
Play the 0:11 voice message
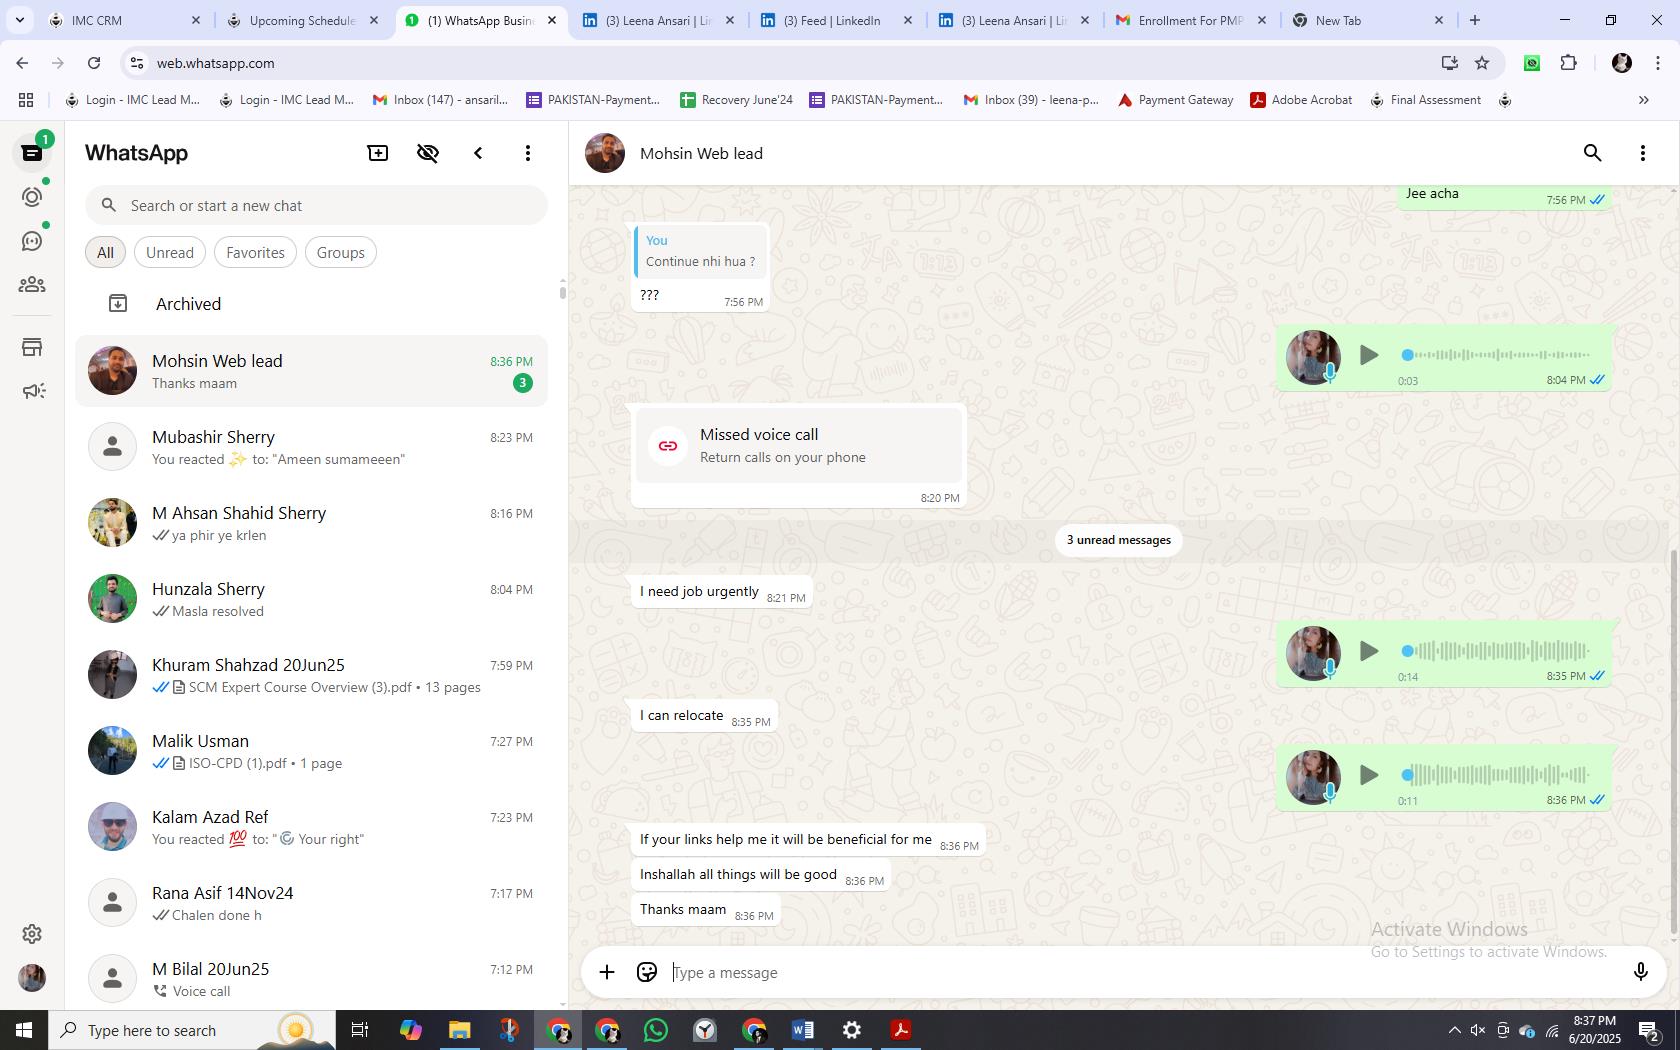pyautogui.click(x=1369, y=775)
